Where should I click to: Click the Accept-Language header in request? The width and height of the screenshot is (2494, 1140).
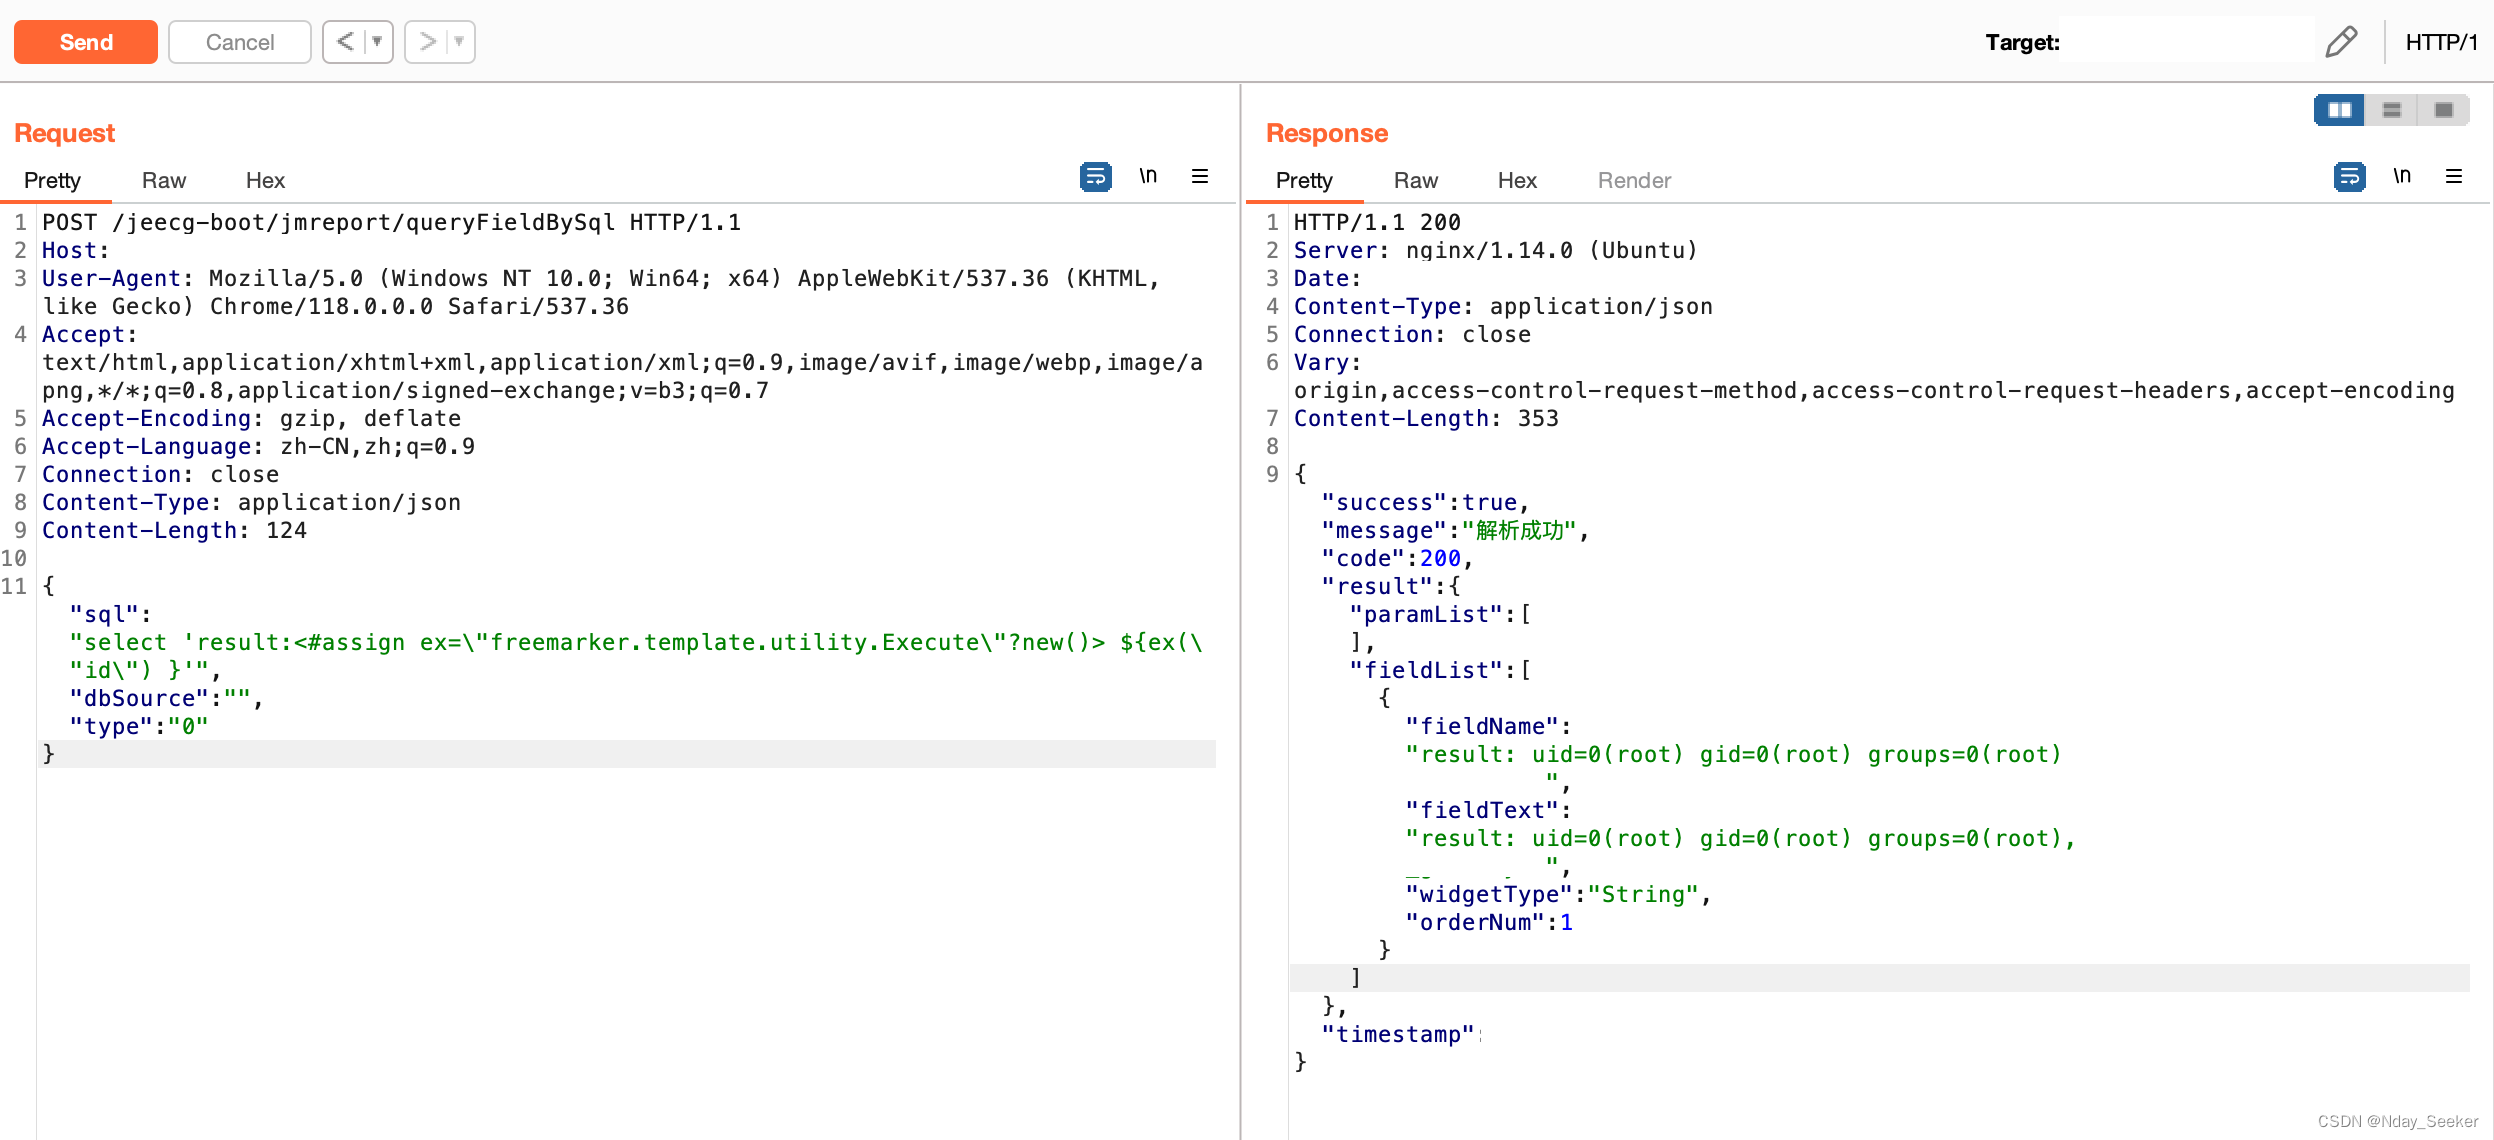click(258, 447)
